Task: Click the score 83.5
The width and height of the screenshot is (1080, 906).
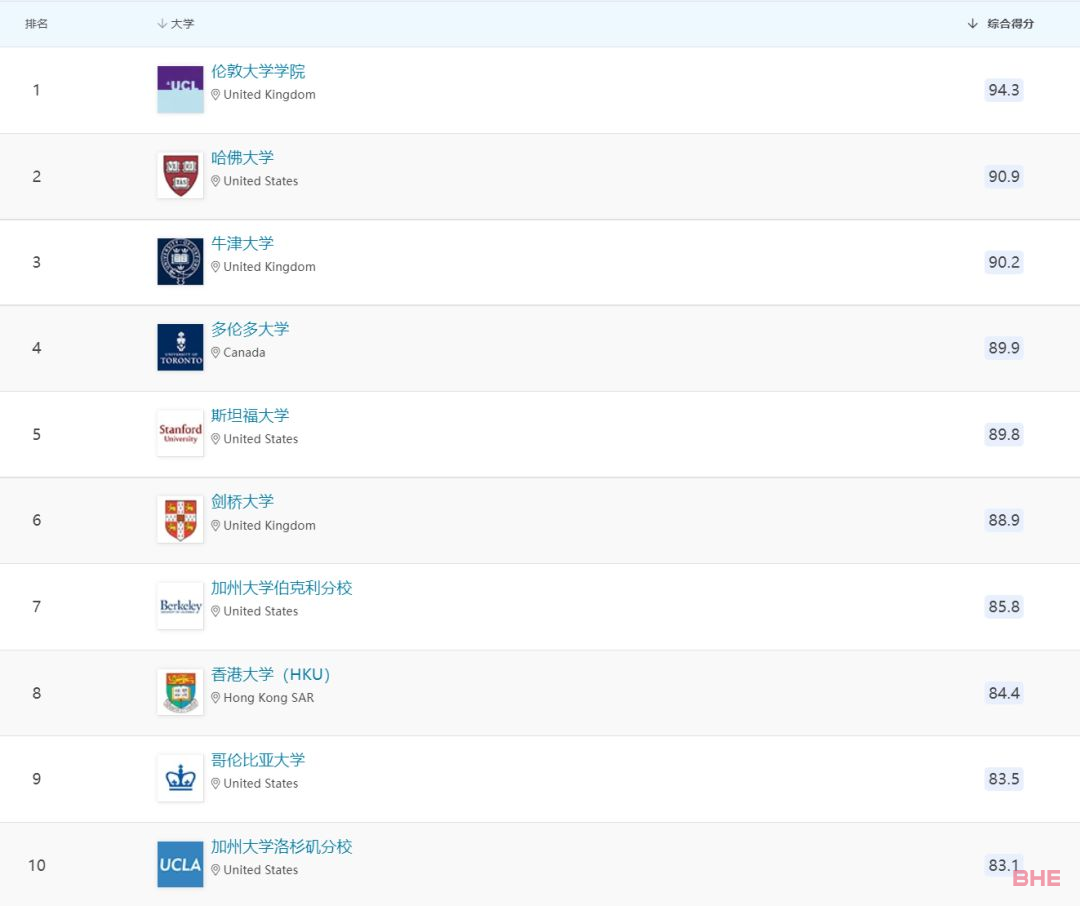Action: click(x=1004, y=779)
